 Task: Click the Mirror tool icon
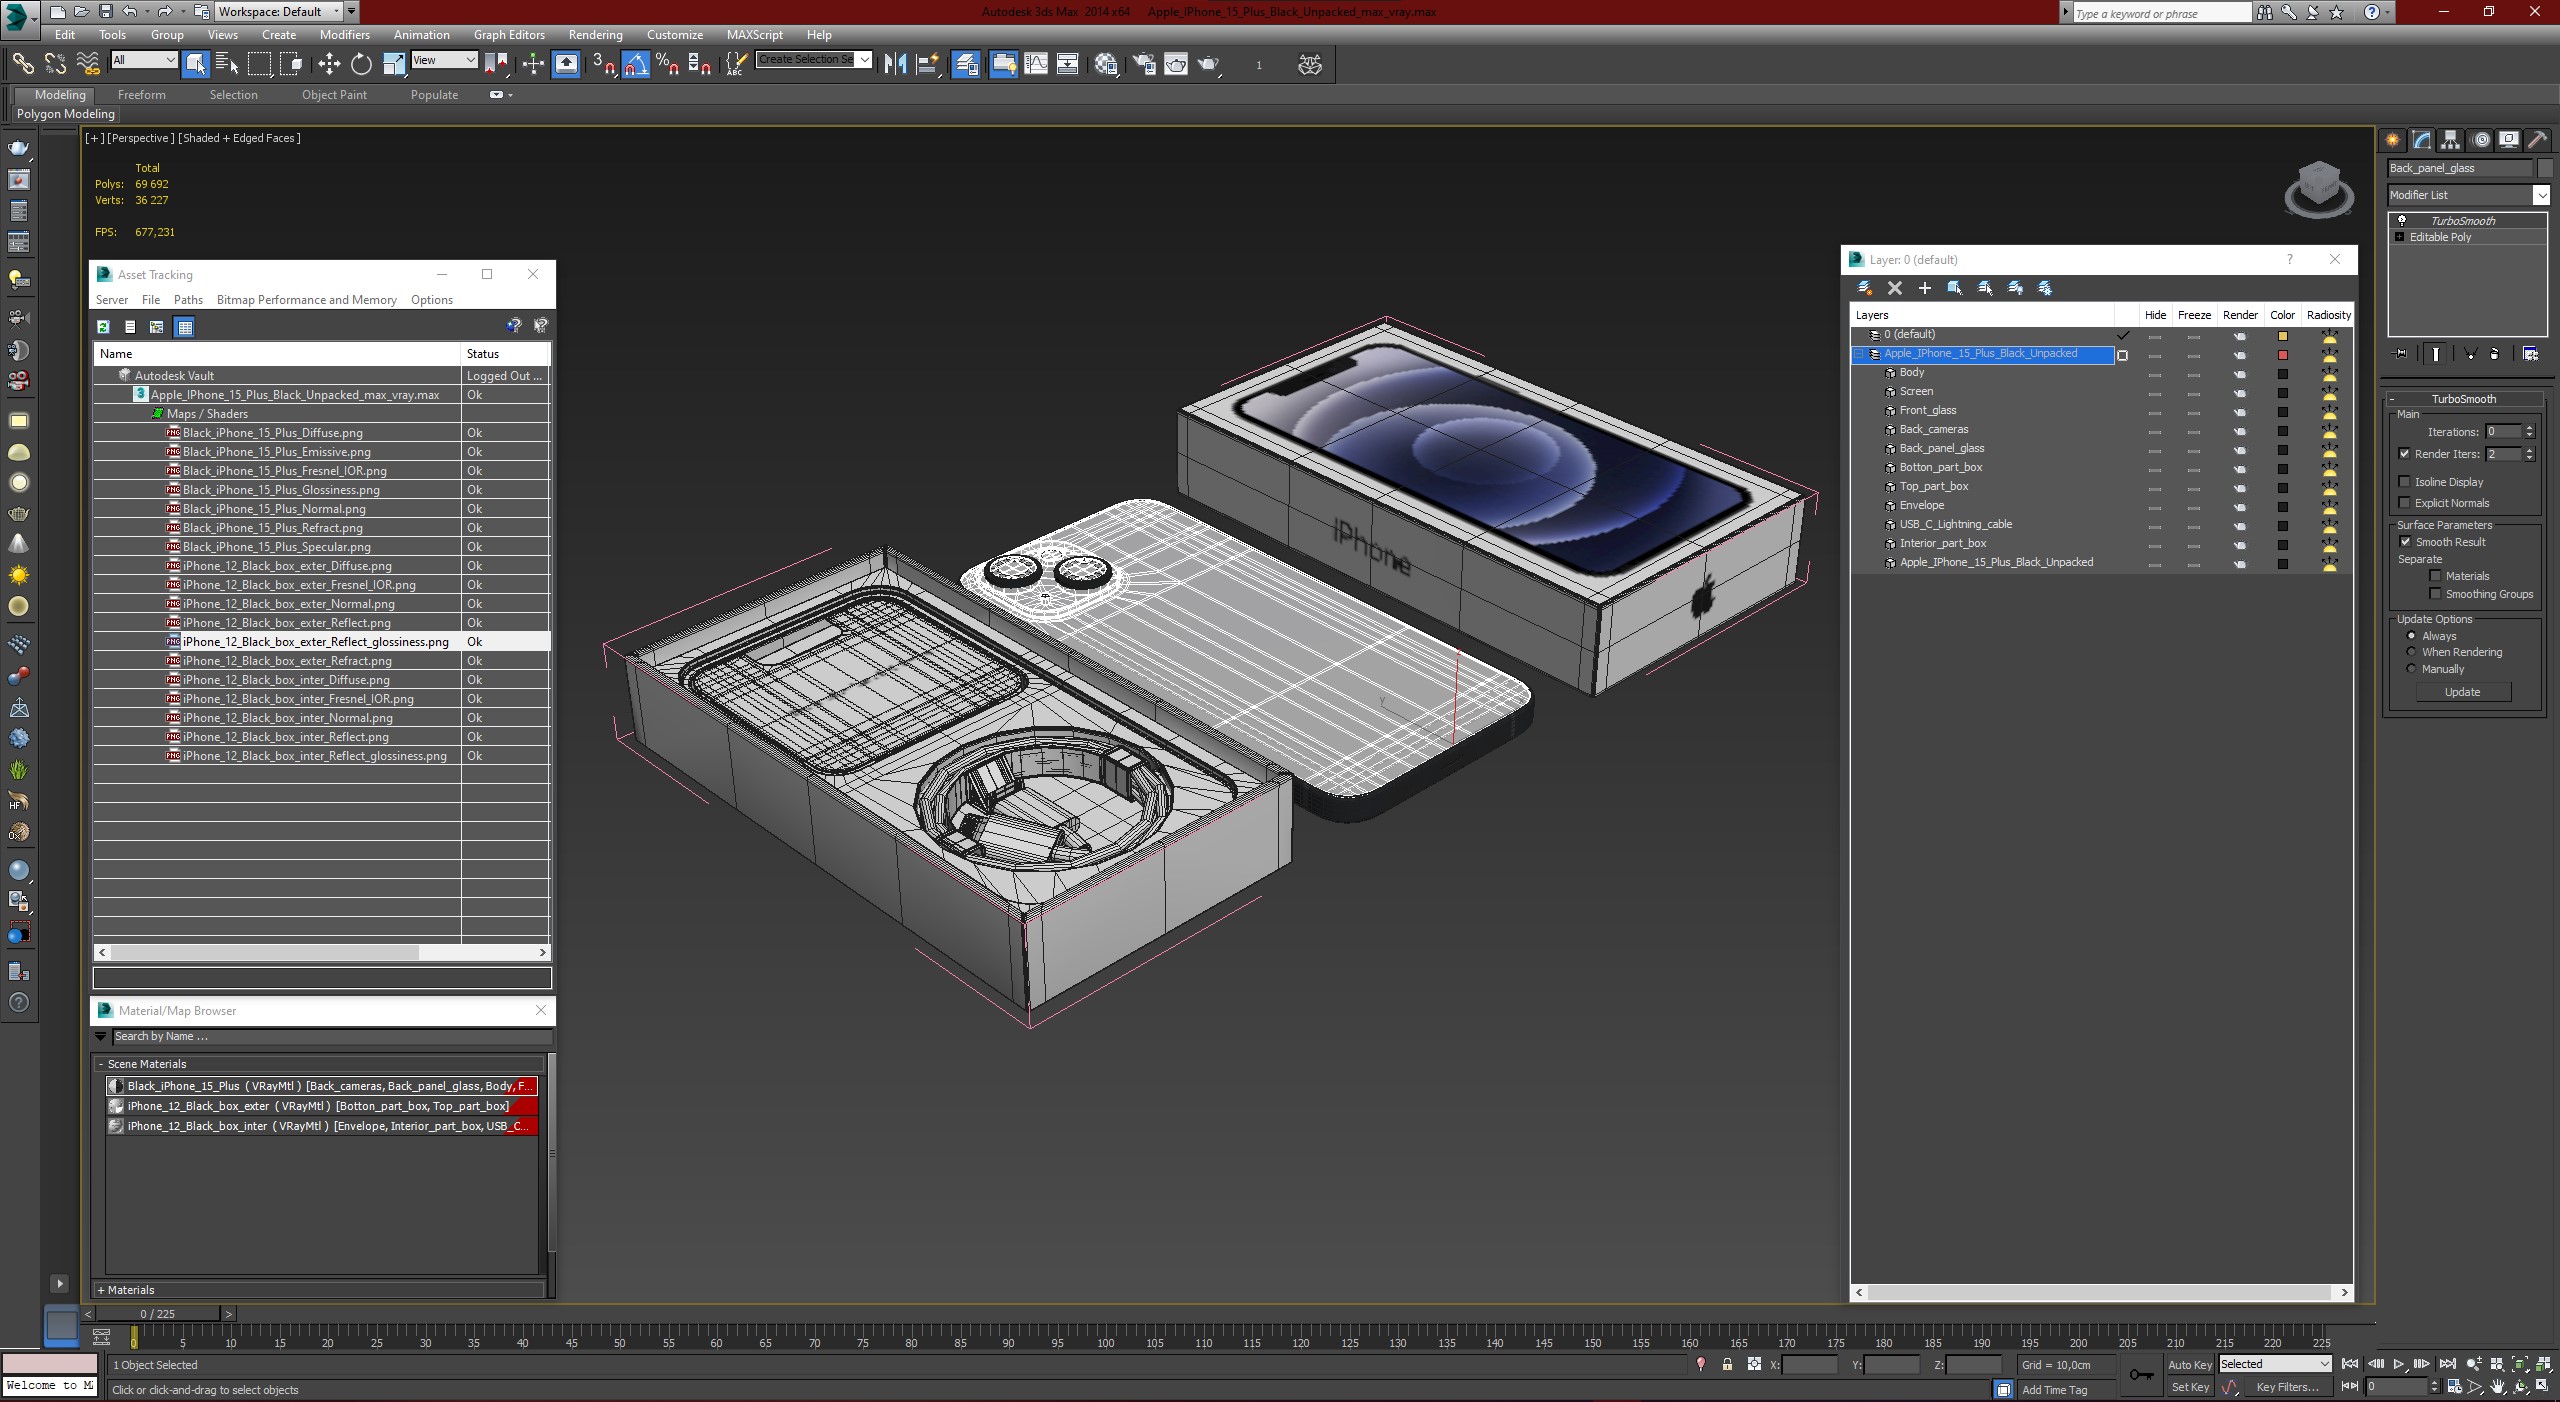point(895,65)
